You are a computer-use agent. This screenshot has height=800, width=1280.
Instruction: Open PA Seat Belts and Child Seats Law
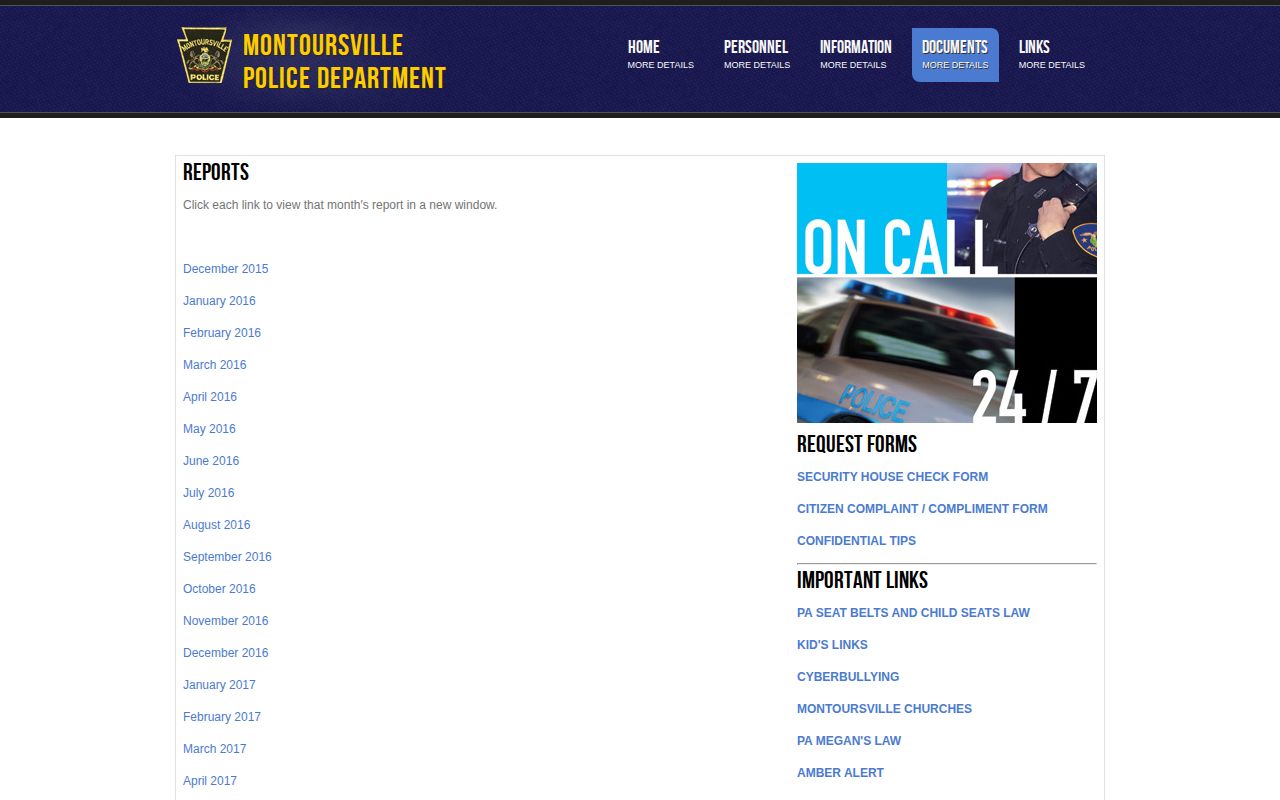pyautogui.click(x=913, y=613)
